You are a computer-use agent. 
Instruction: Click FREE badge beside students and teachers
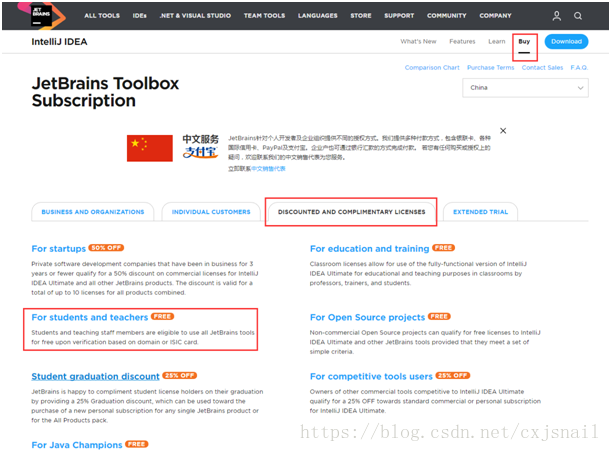click(x=162, y=316)
